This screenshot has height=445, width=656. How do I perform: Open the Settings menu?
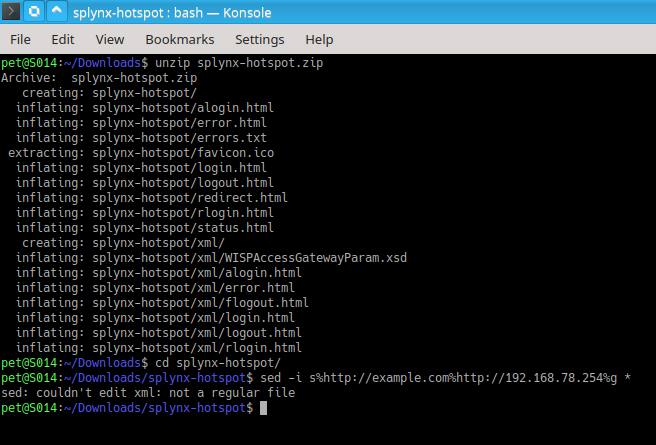click(x=260, y=40)
